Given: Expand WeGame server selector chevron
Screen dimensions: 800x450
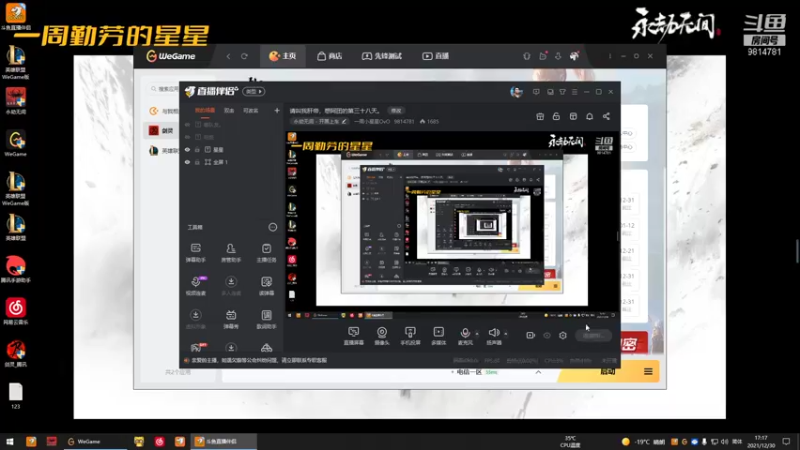Looking at the screenshot, I should 538,372.
